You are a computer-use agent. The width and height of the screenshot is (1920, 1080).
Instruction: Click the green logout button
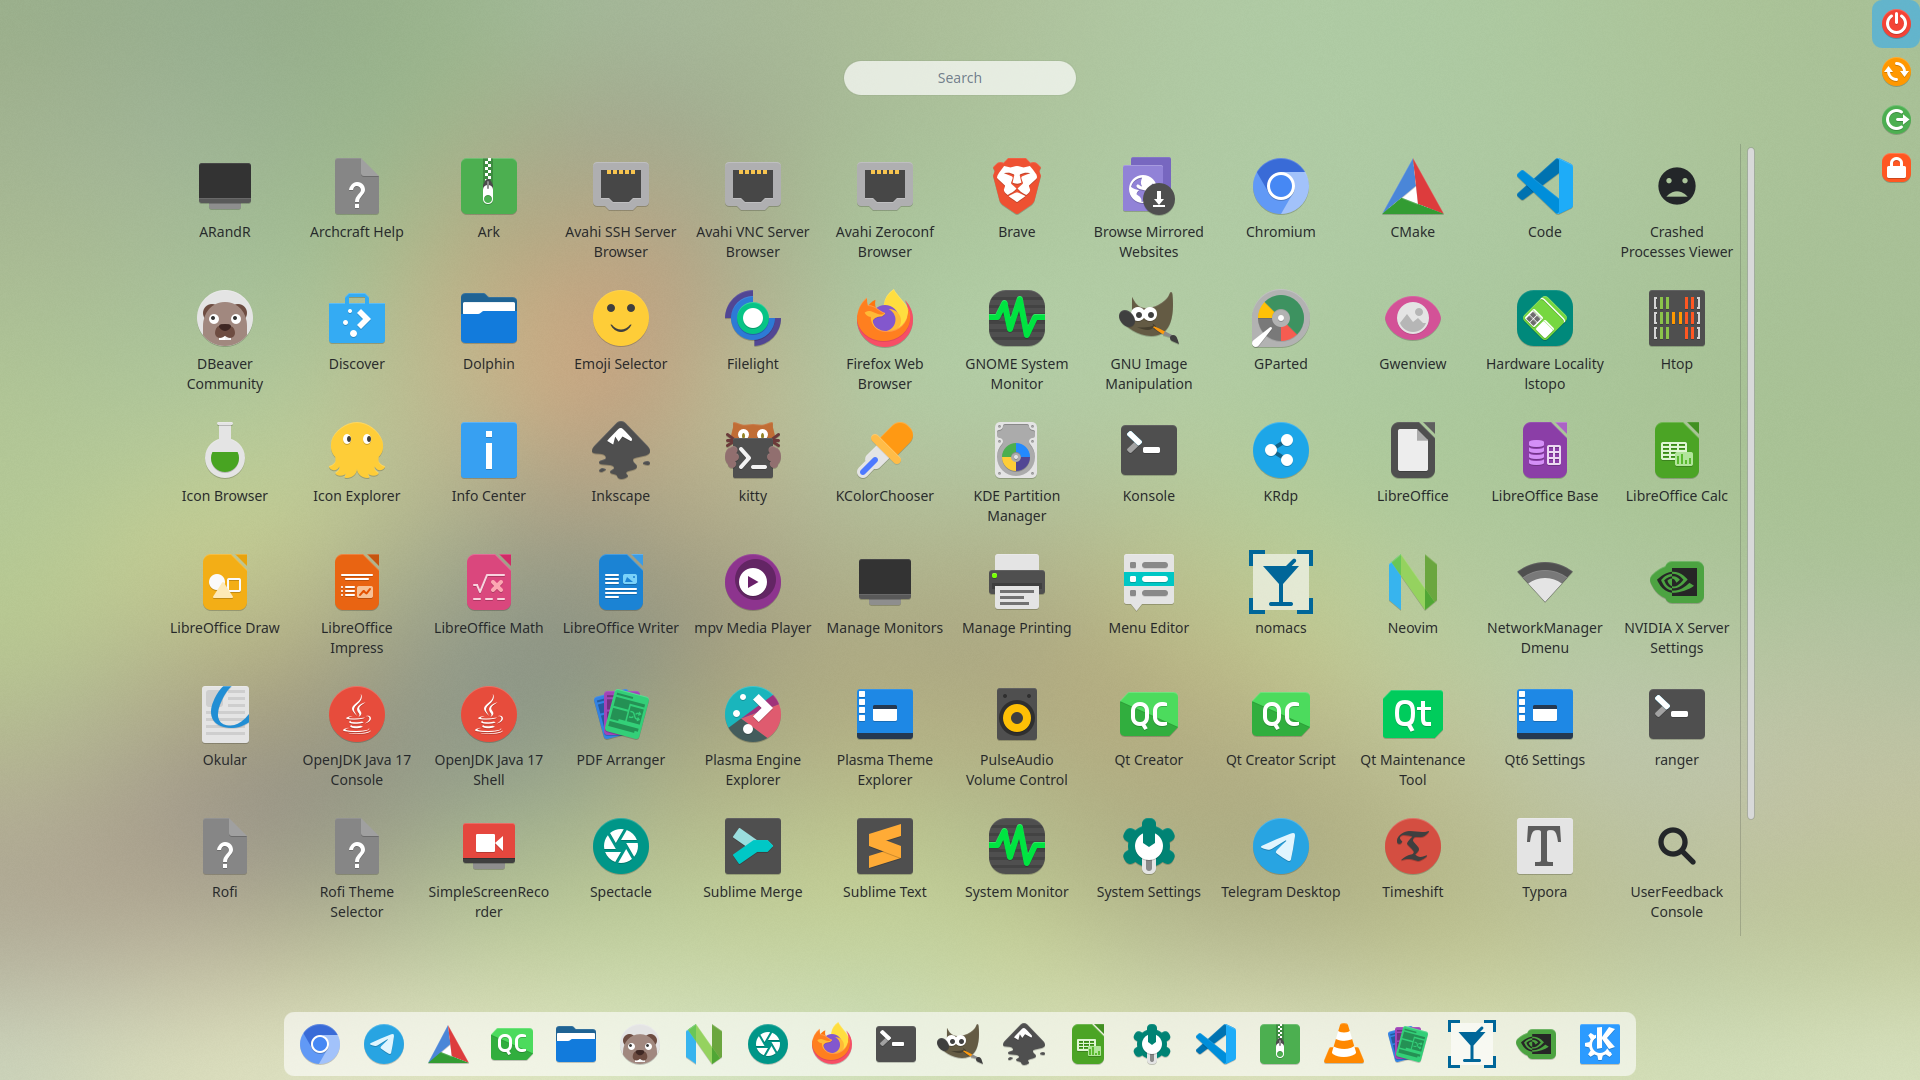coord(1896,120)
